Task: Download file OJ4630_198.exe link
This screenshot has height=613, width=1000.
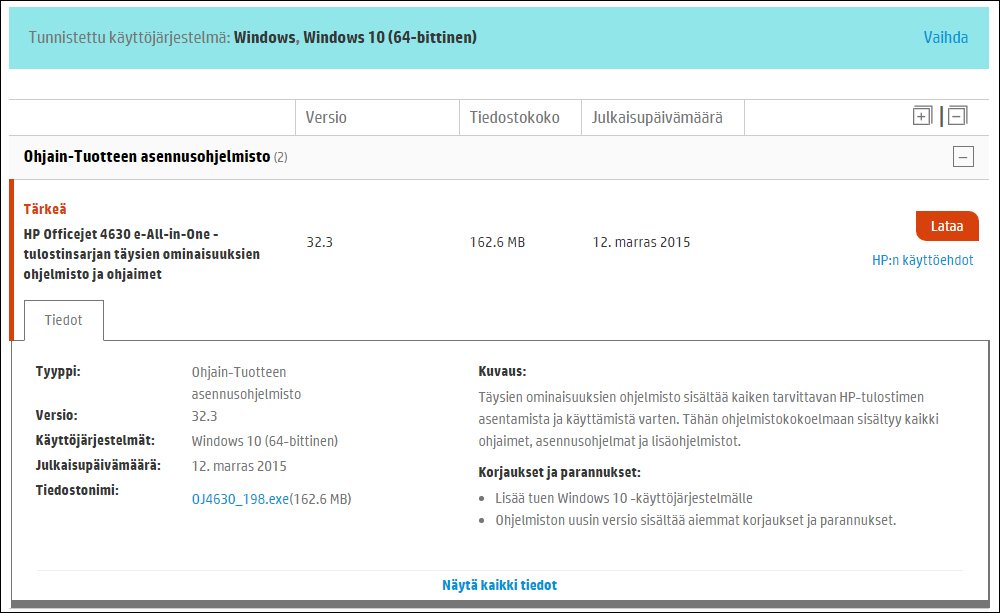Action: pyautogui.click(x=240, y=499)
